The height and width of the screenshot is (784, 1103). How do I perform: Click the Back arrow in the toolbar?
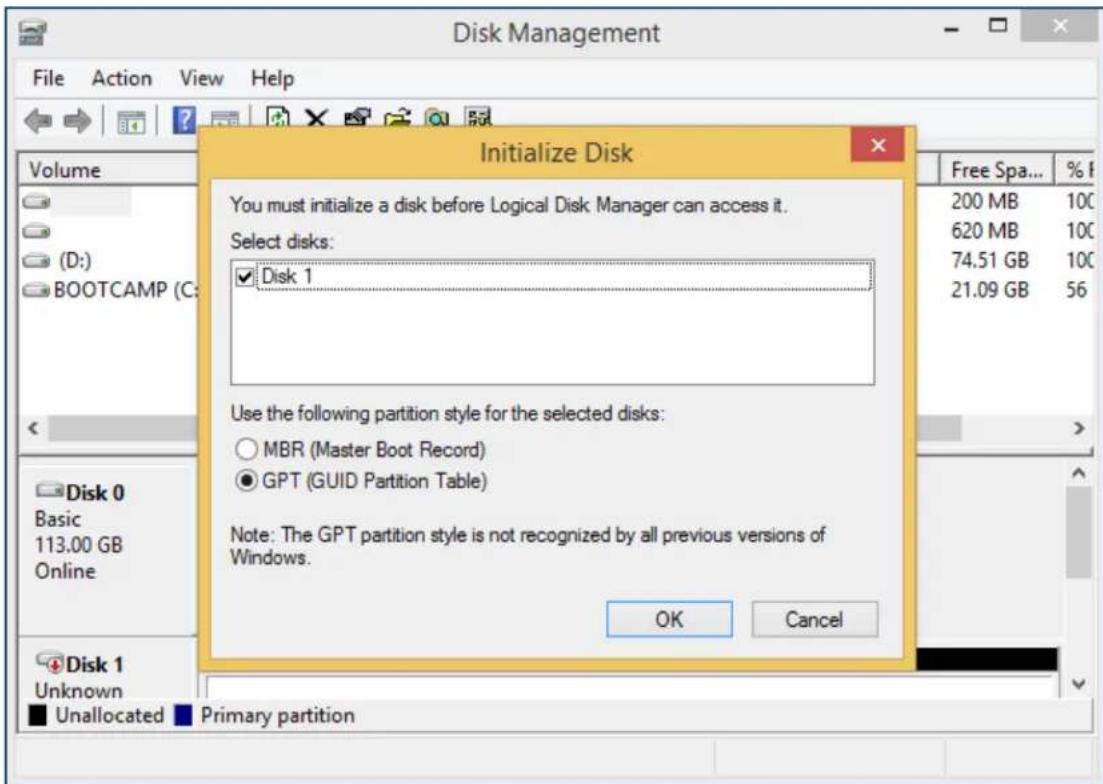[38, 121]
